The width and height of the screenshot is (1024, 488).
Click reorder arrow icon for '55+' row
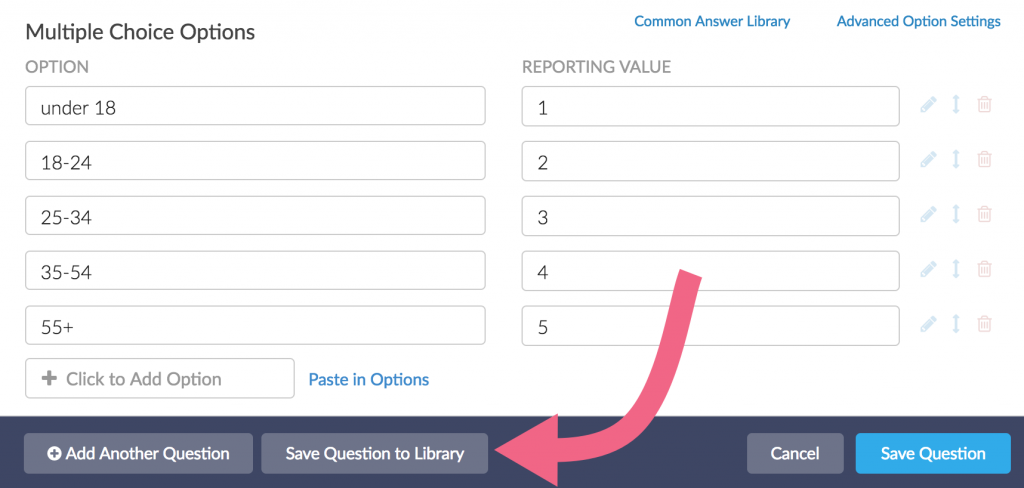pos(956,324)
